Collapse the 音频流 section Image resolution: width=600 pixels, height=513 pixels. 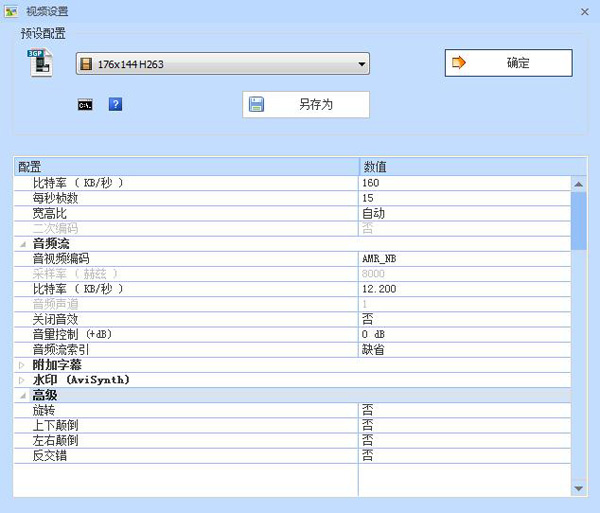23,244
